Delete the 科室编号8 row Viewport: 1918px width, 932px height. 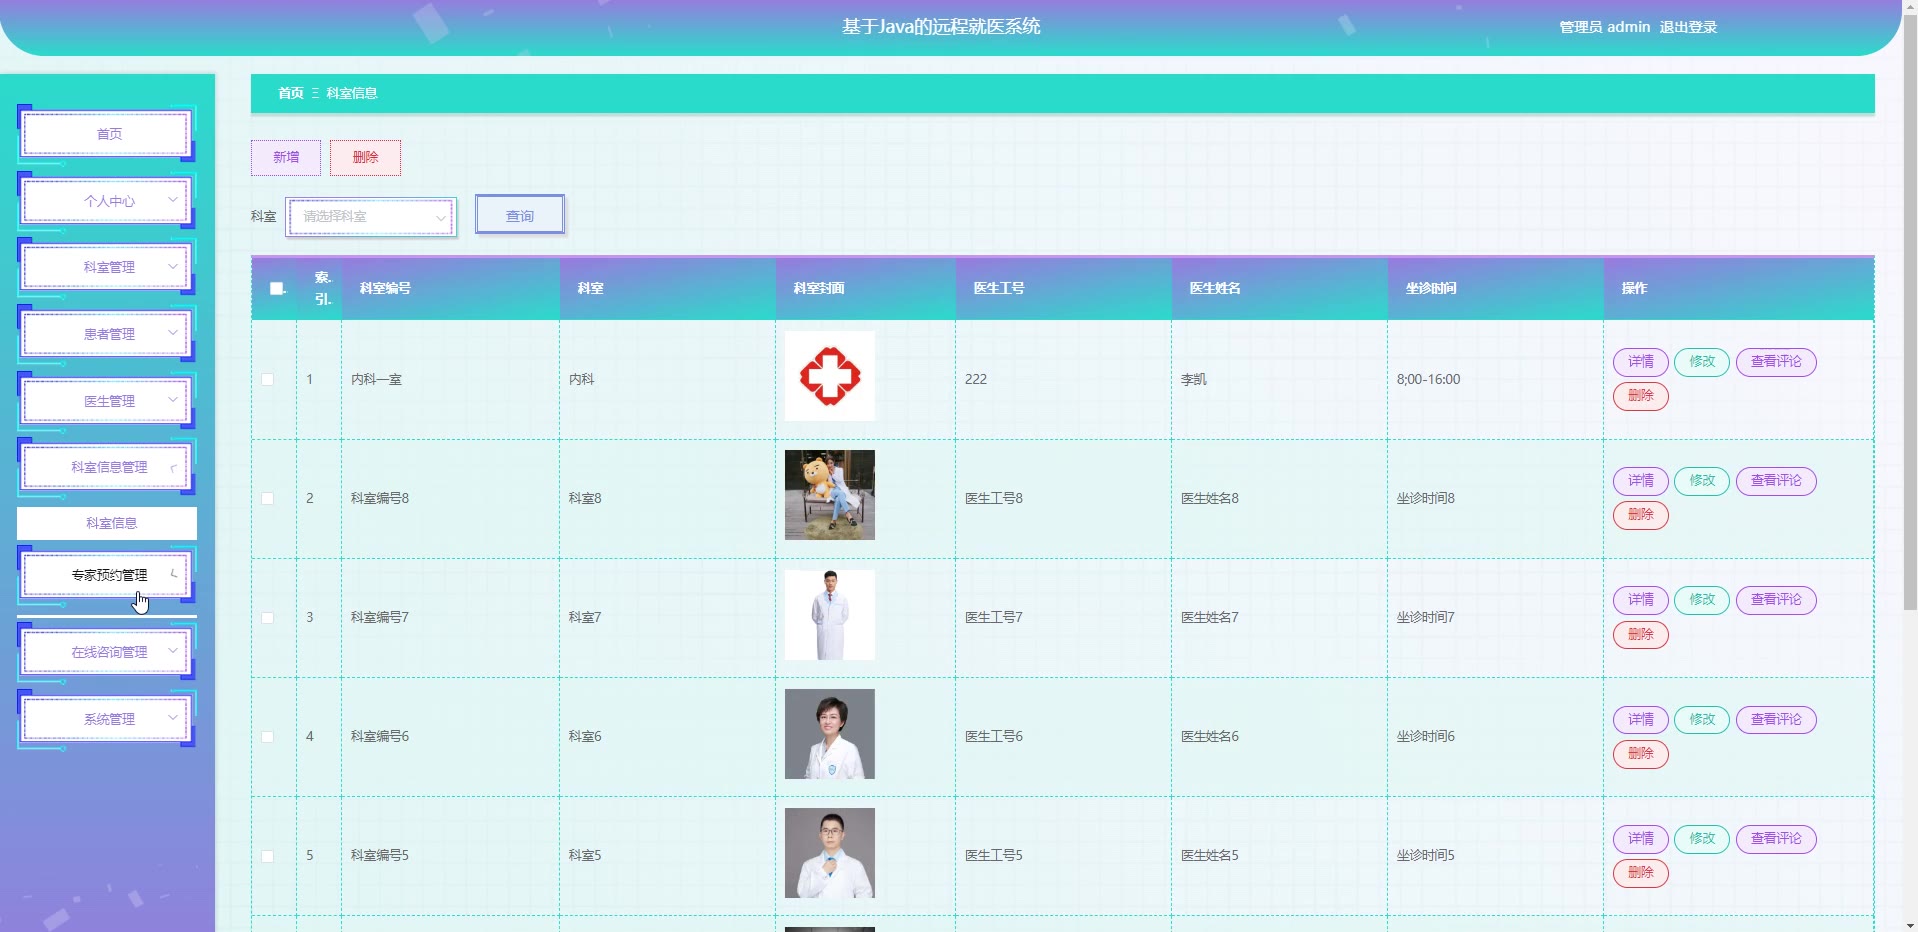pos(1641,515)
